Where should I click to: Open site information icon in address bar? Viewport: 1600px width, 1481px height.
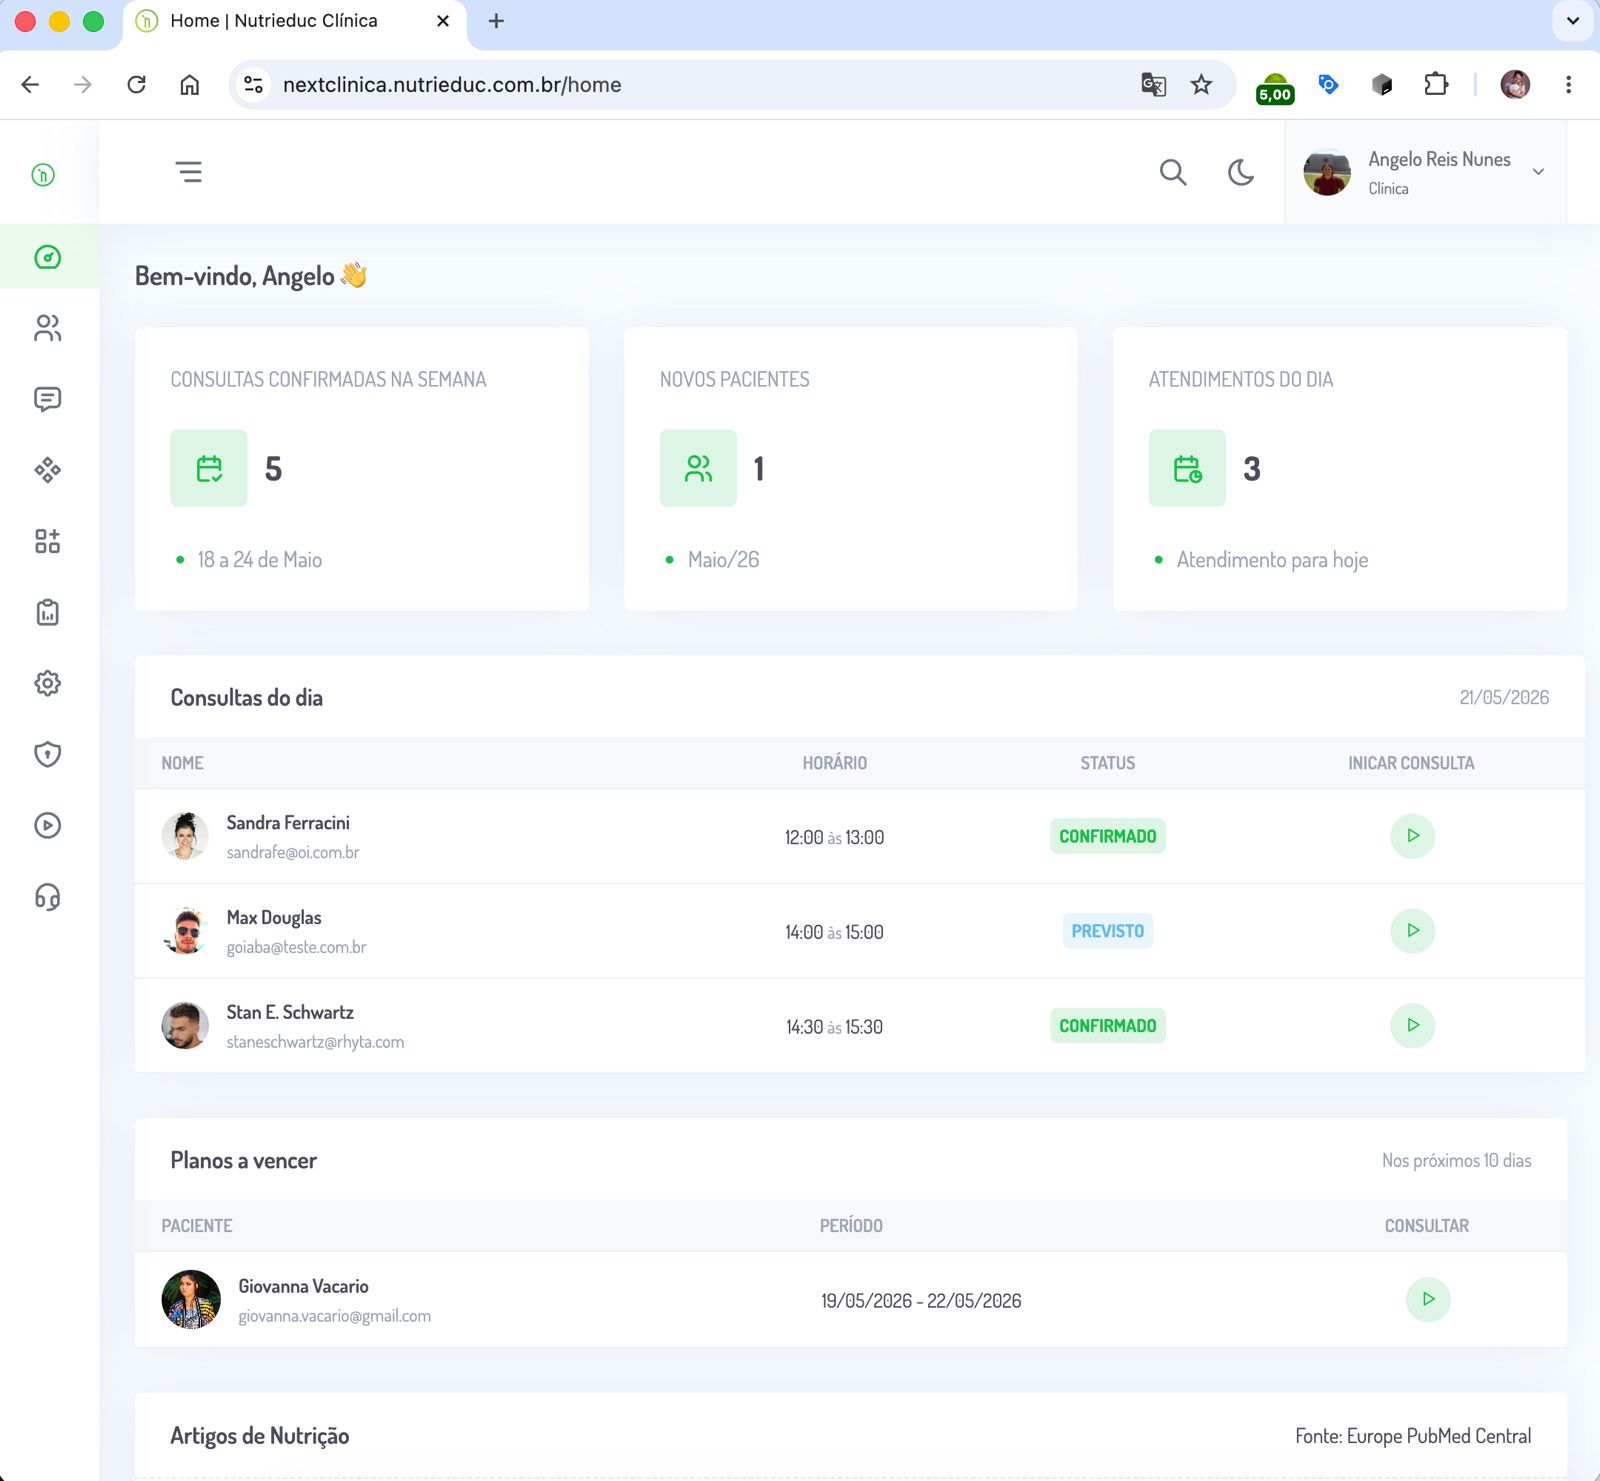coord(254,85)
